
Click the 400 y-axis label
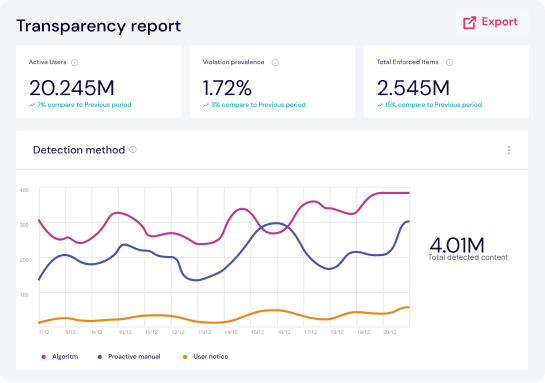click(24, 190)
